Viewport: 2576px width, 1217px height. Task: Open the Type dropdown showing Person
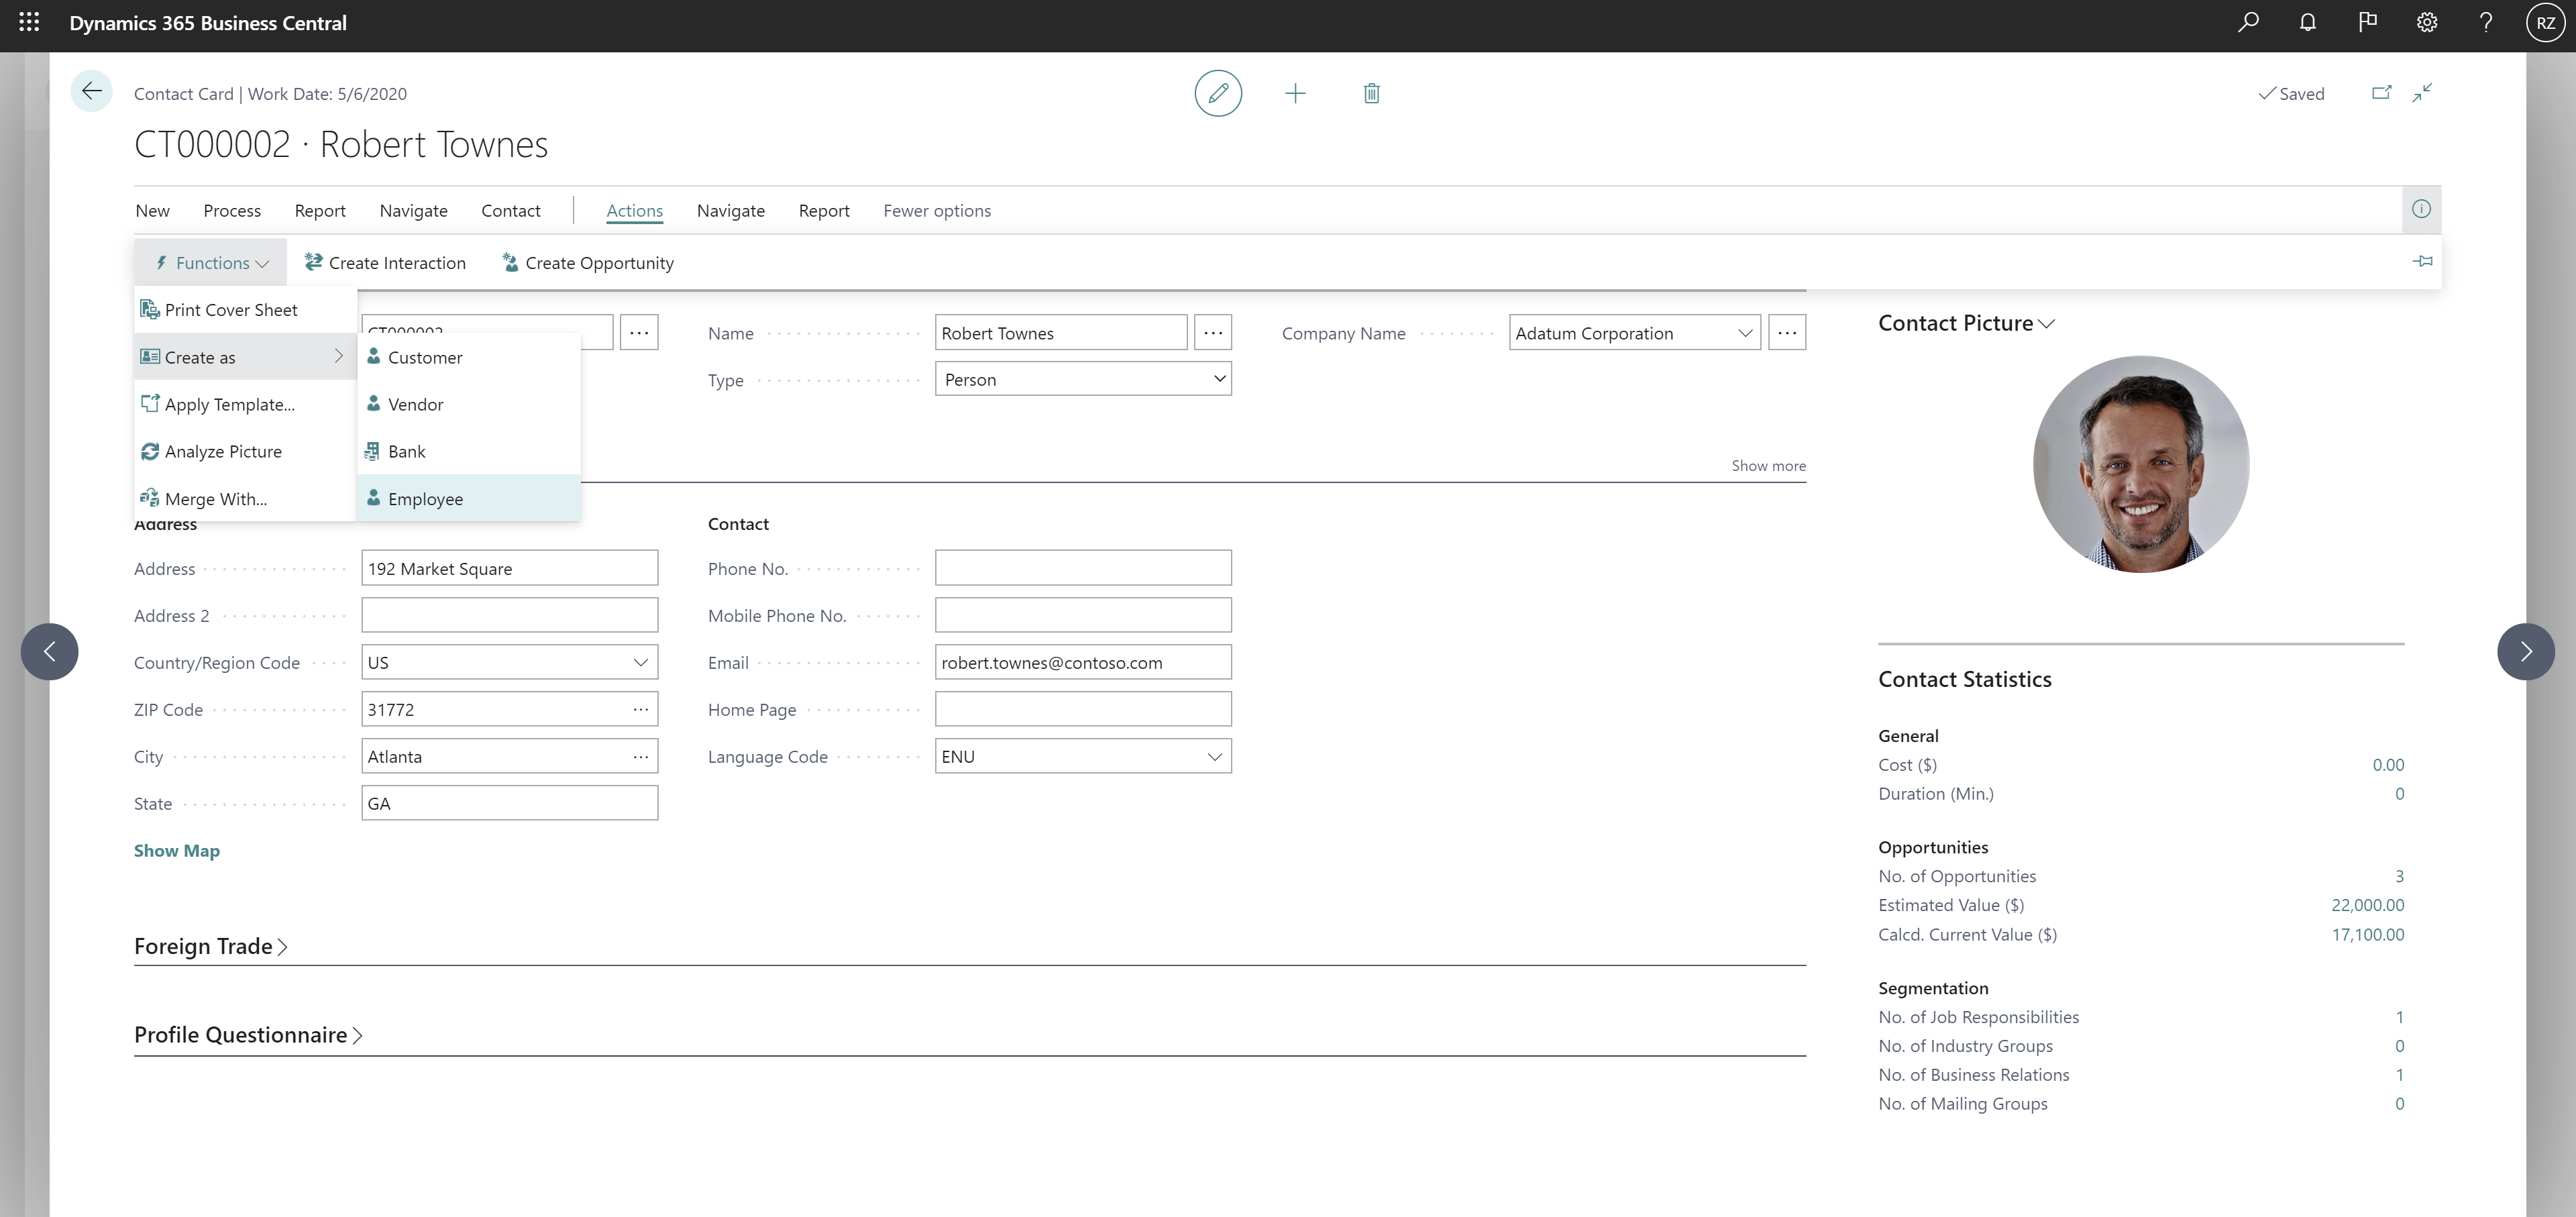click(x=1219, y=379)
